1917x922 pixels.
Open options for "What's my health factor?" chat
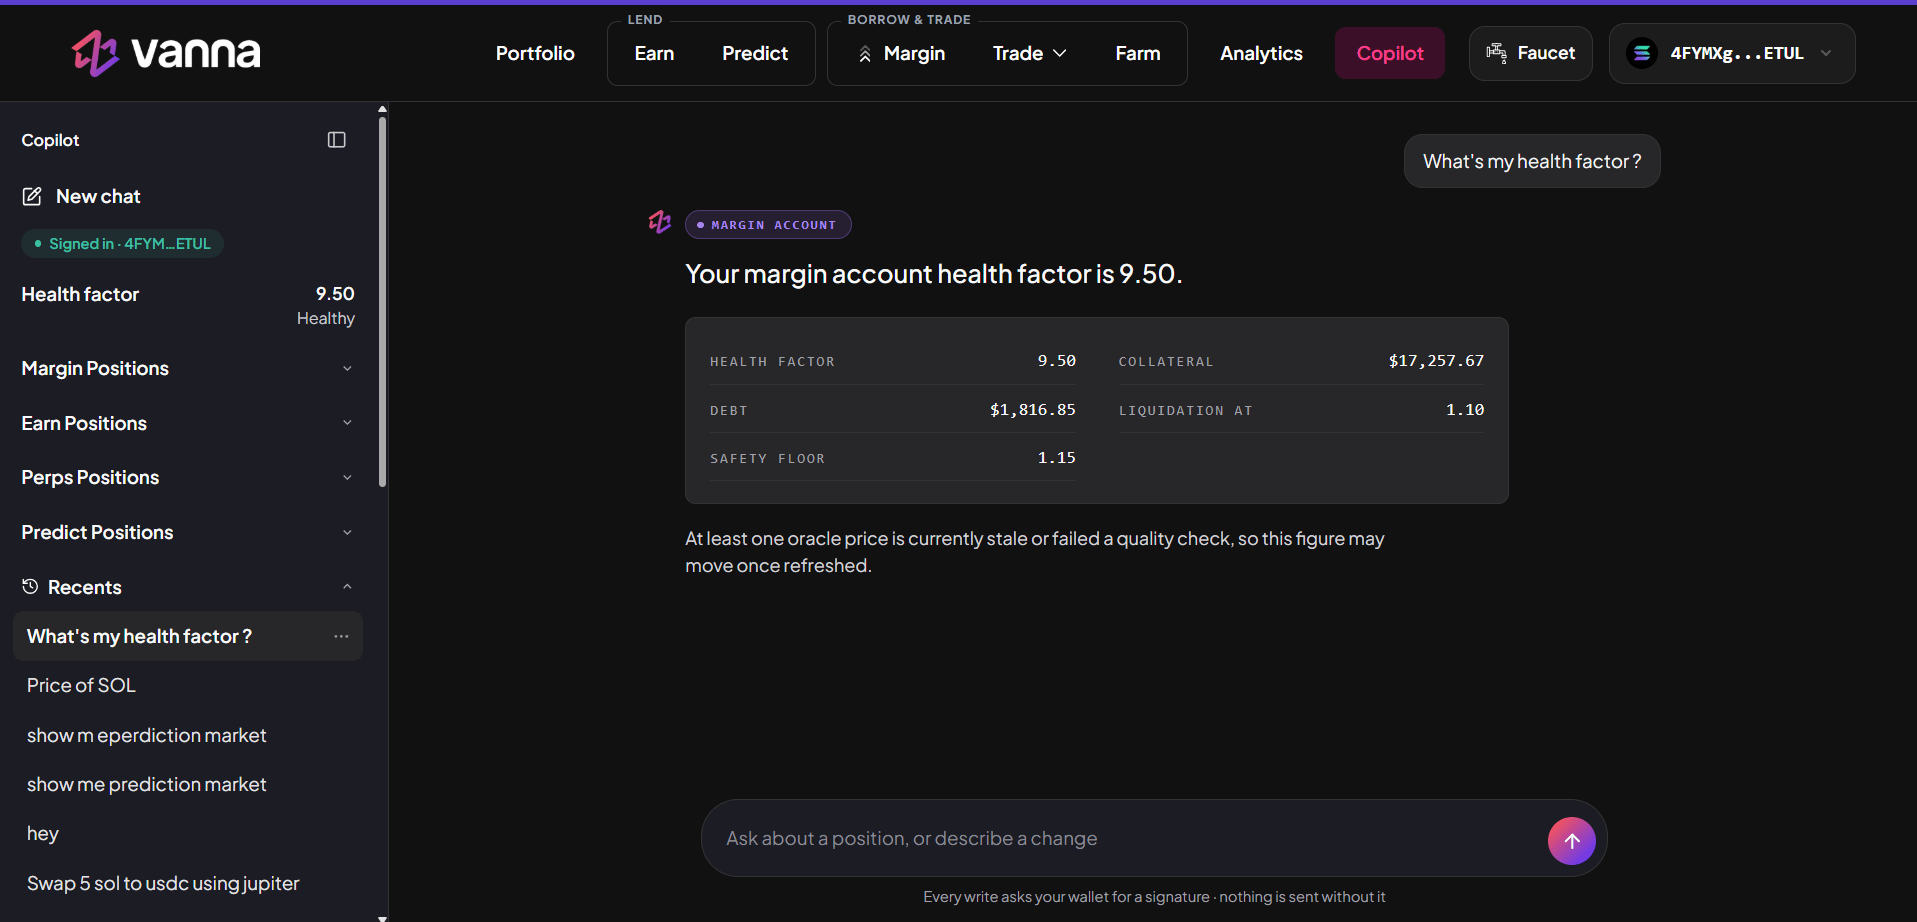click(341, 636)
